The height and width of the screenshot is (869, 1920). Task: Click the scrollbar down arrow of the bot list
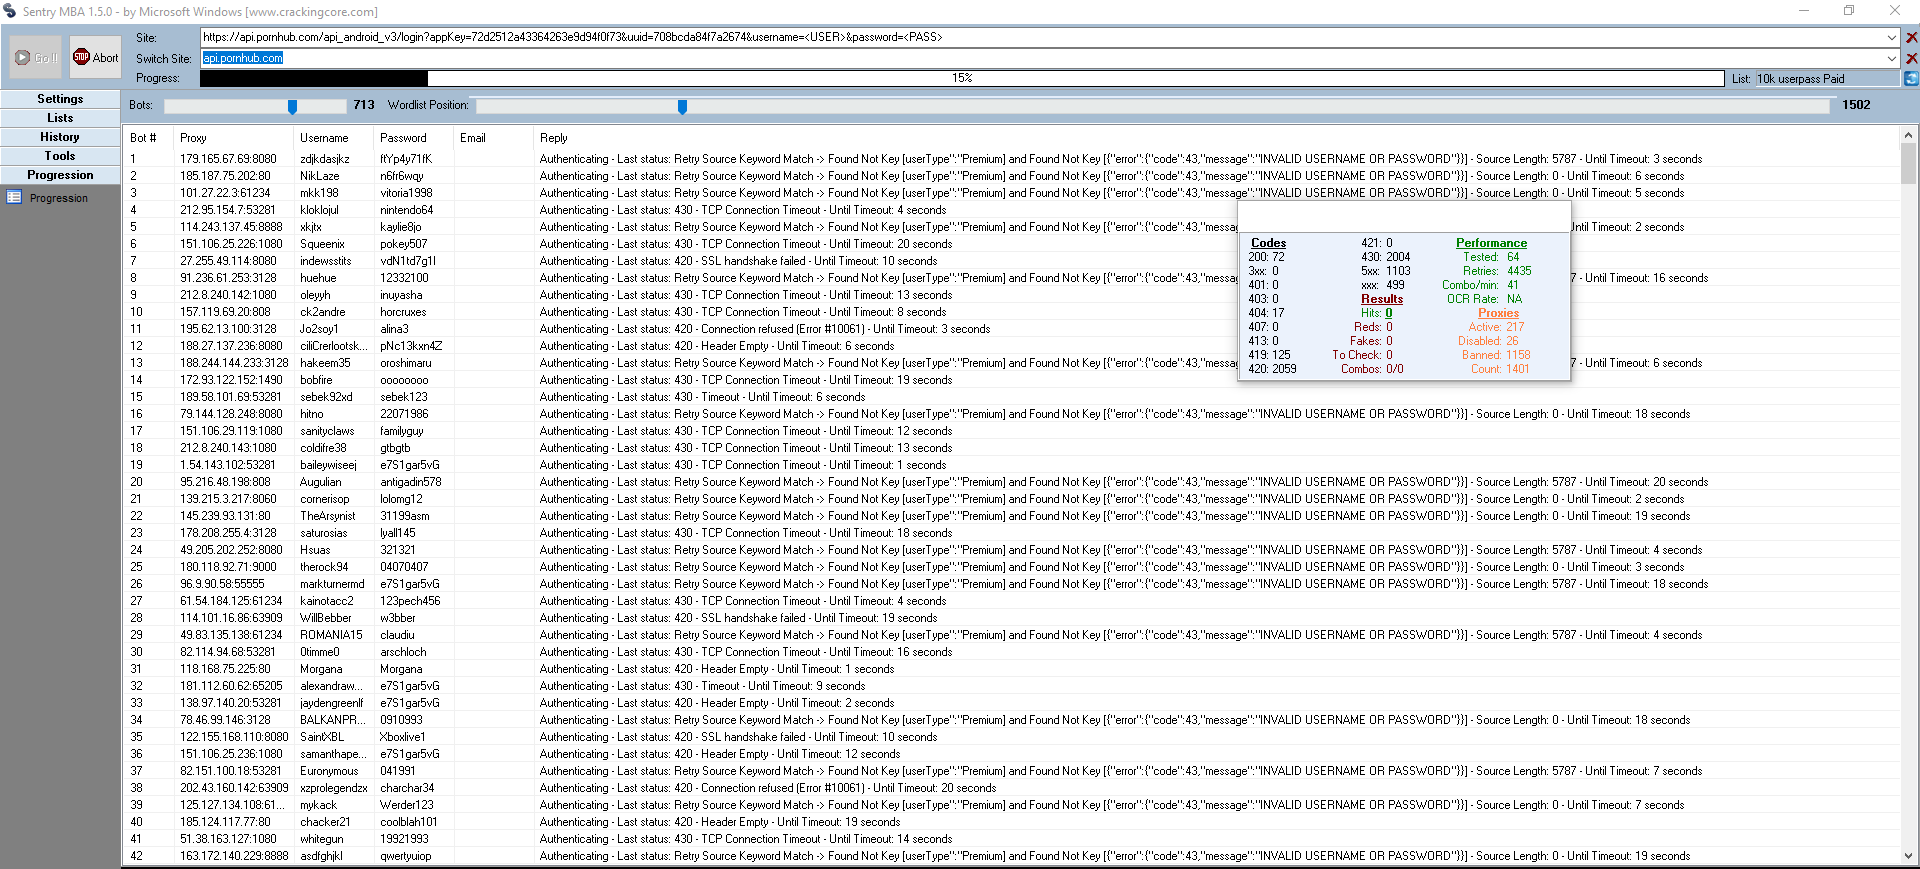click(1909, 856)
